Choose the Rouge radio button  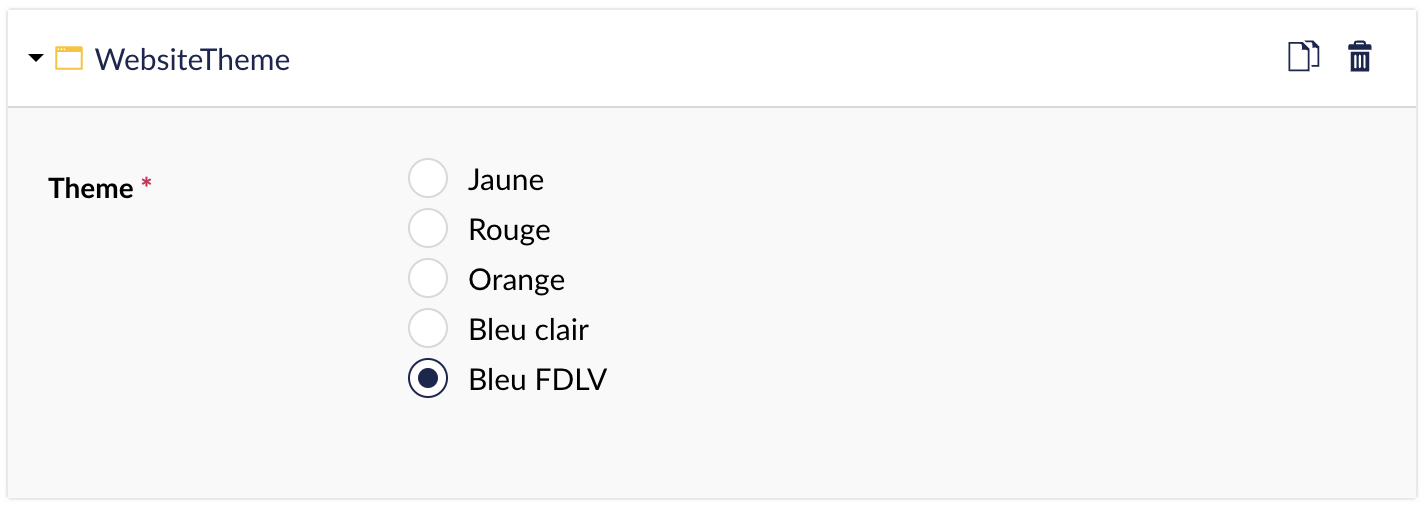[428, 229]
